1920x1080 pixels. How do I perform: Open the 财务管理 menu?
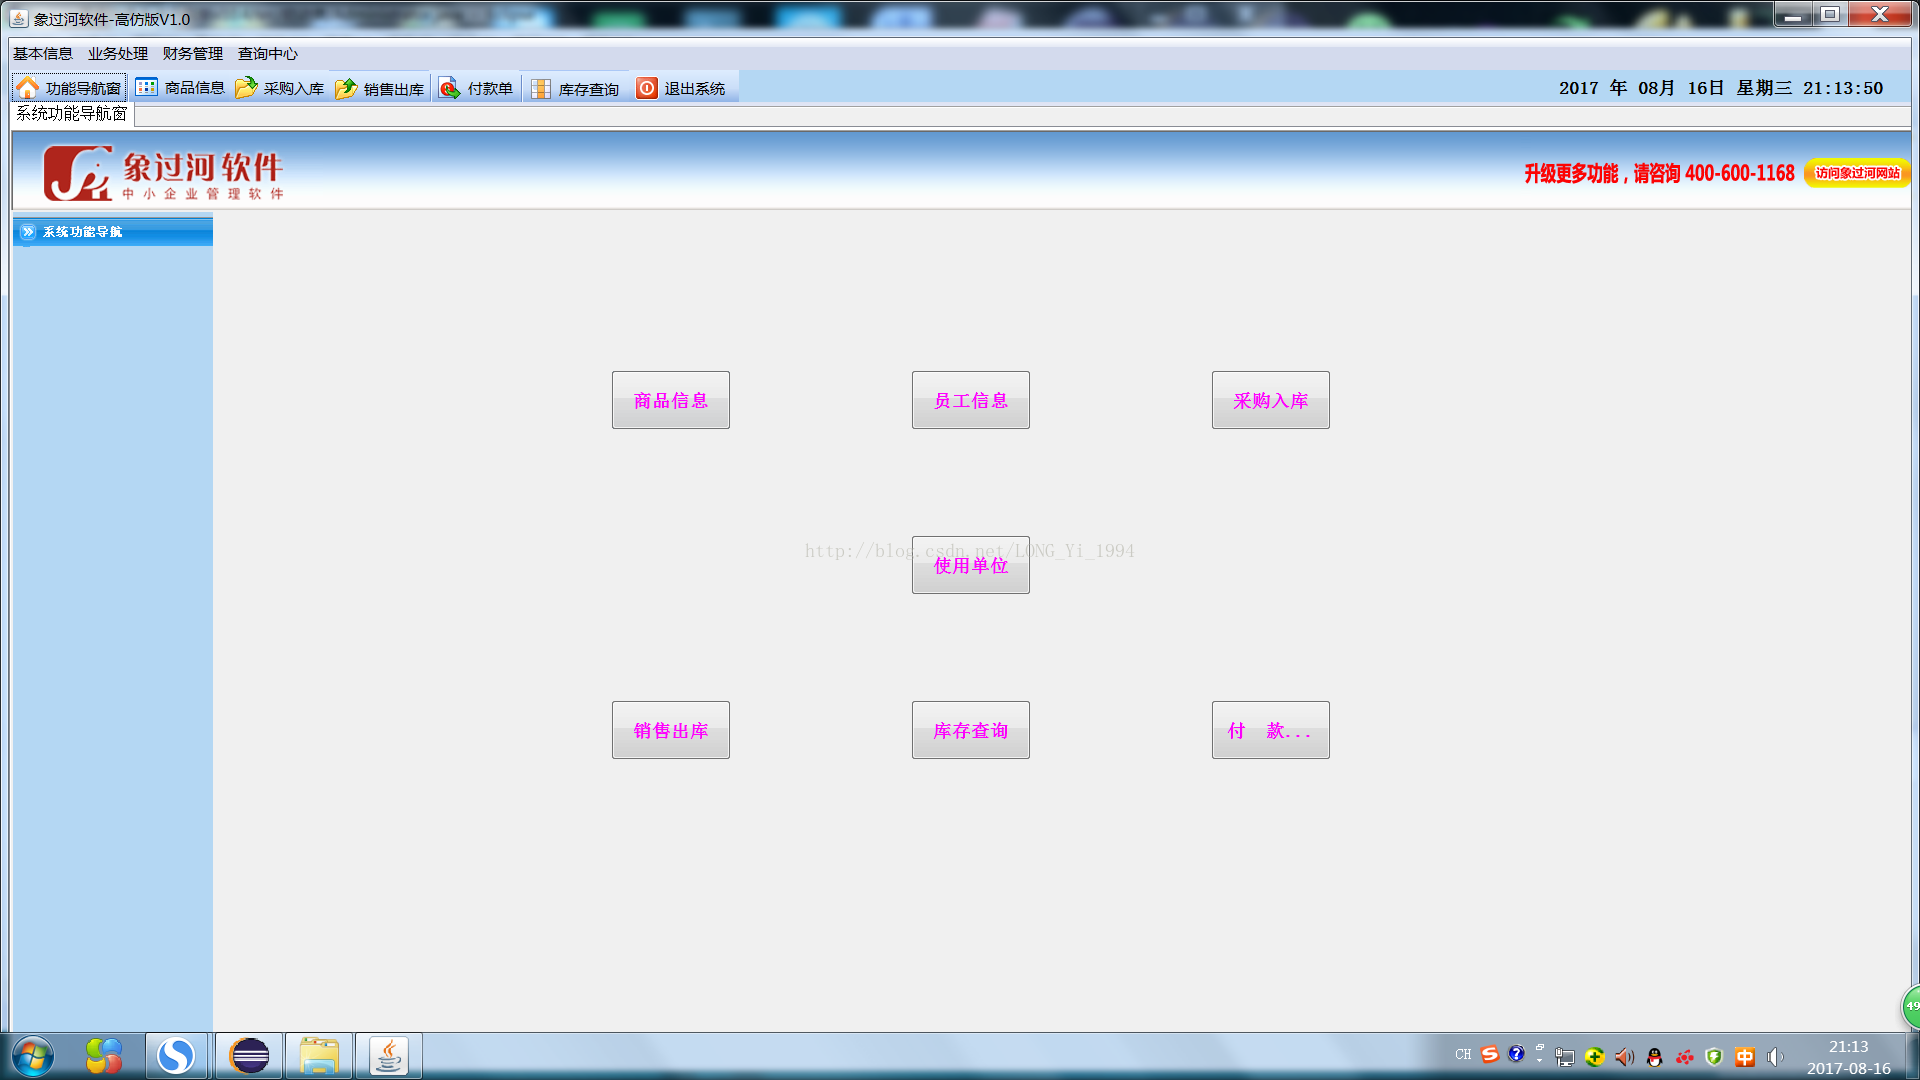193,54
